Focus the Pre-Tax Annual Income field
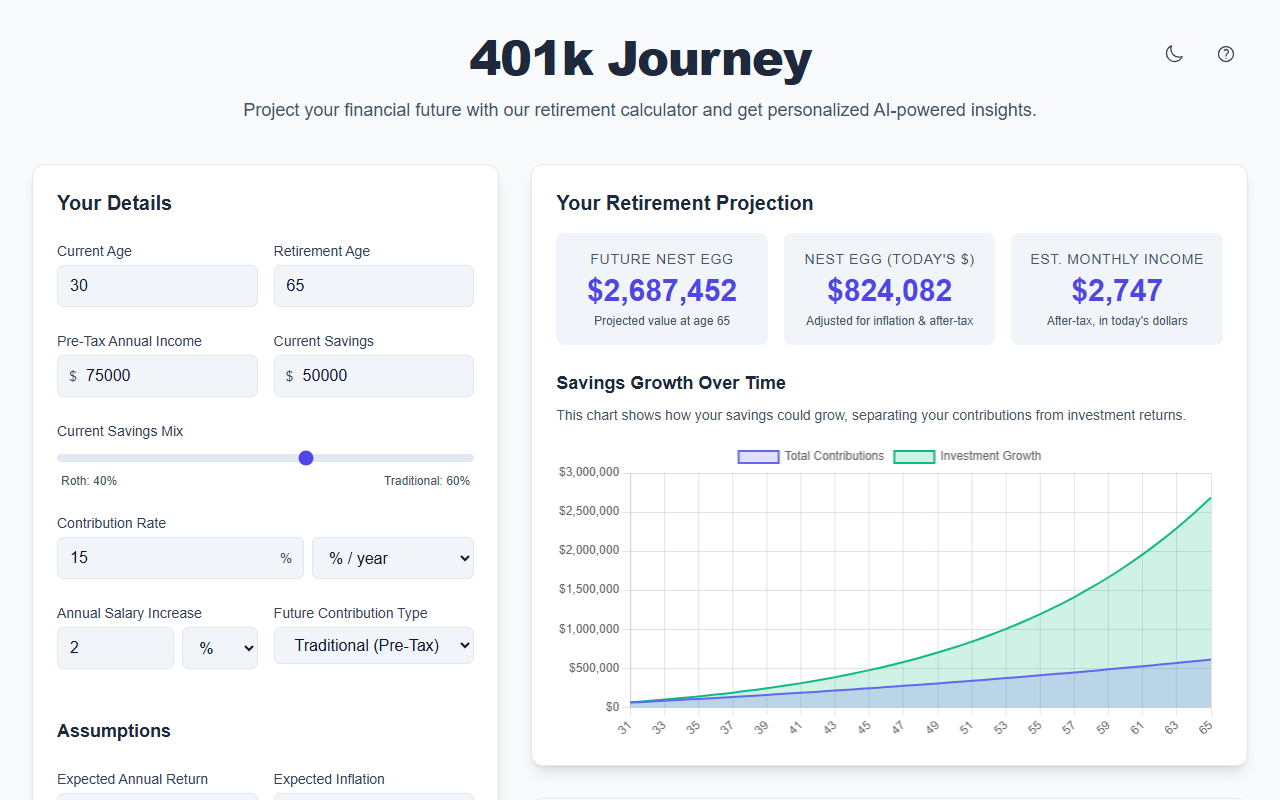1280x800 pixels. pyautogui.click(x=157, y=376)
